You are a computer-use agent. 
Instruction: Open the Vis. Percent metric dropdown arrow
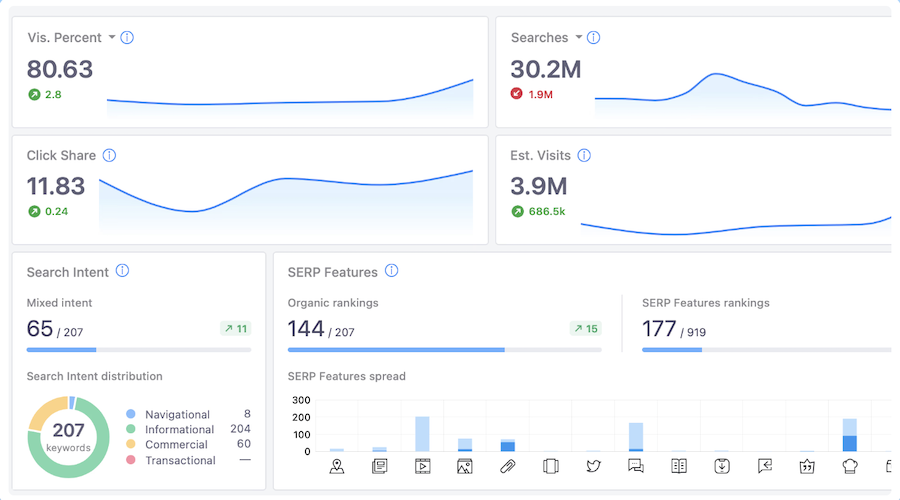click(x=112, y=37)
